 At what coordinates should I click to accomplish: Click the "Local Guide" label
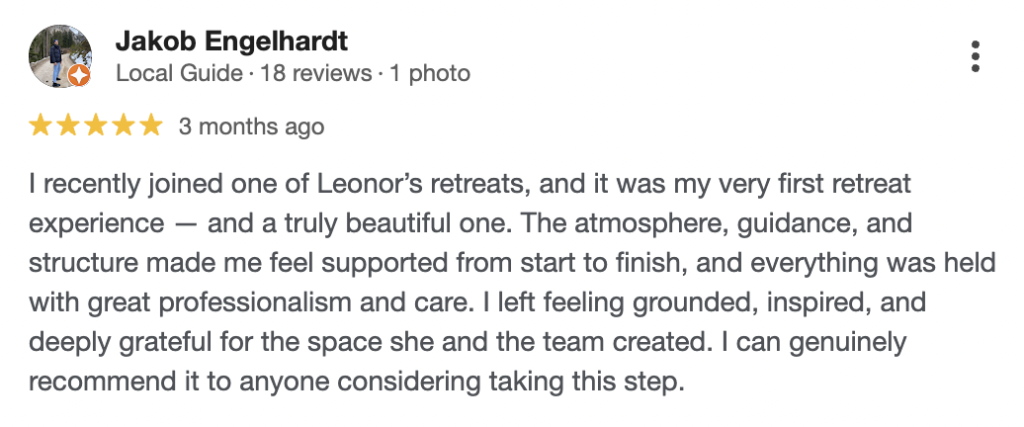tap(180, 73)
